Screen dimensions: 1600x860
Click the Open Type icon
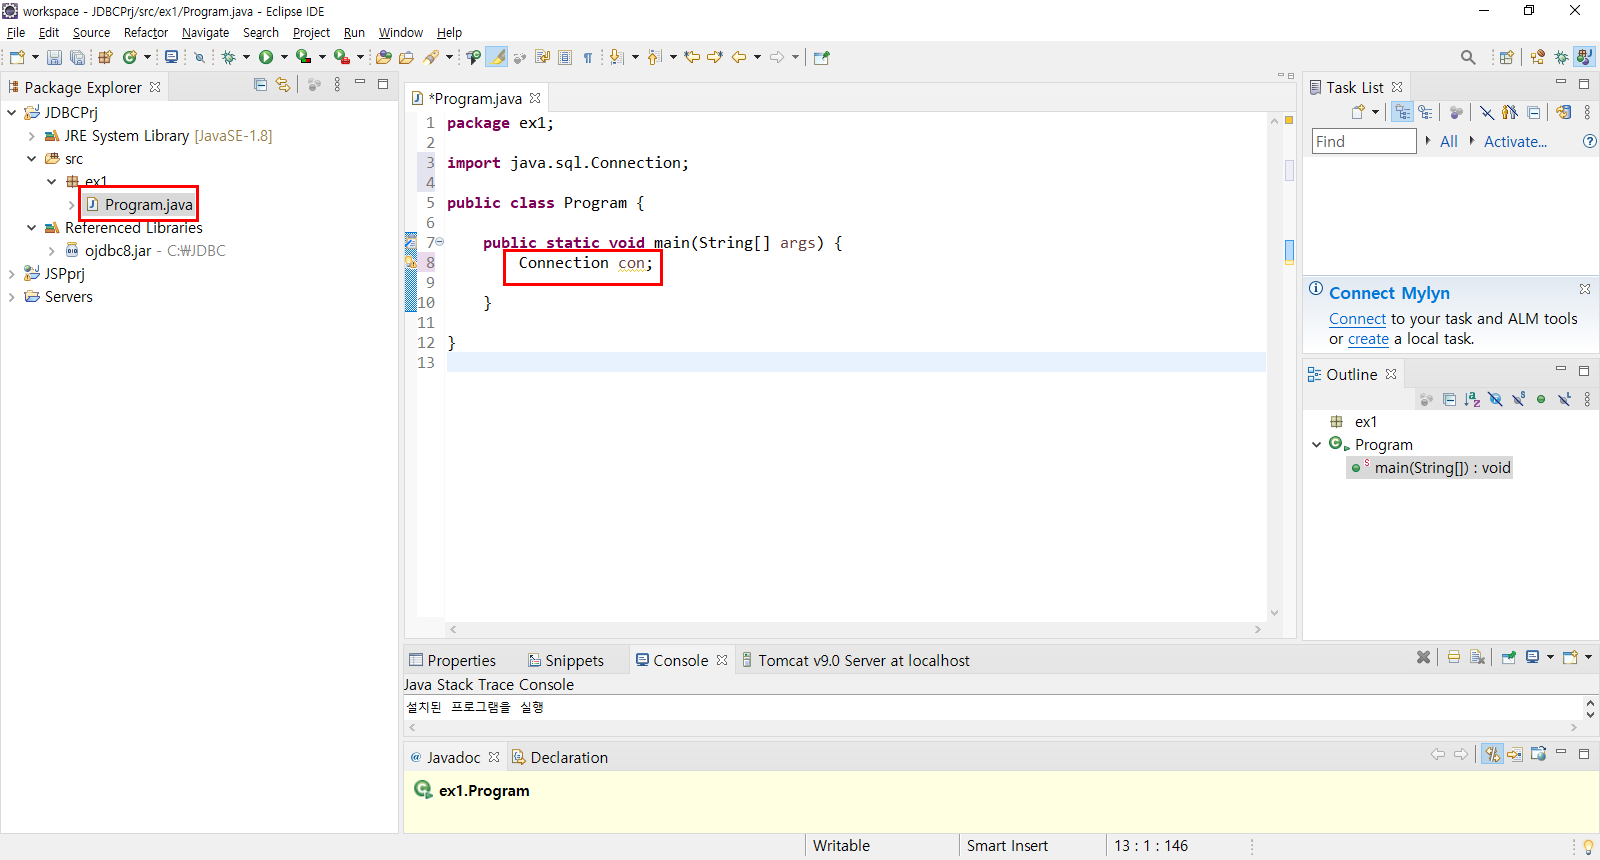384,57
